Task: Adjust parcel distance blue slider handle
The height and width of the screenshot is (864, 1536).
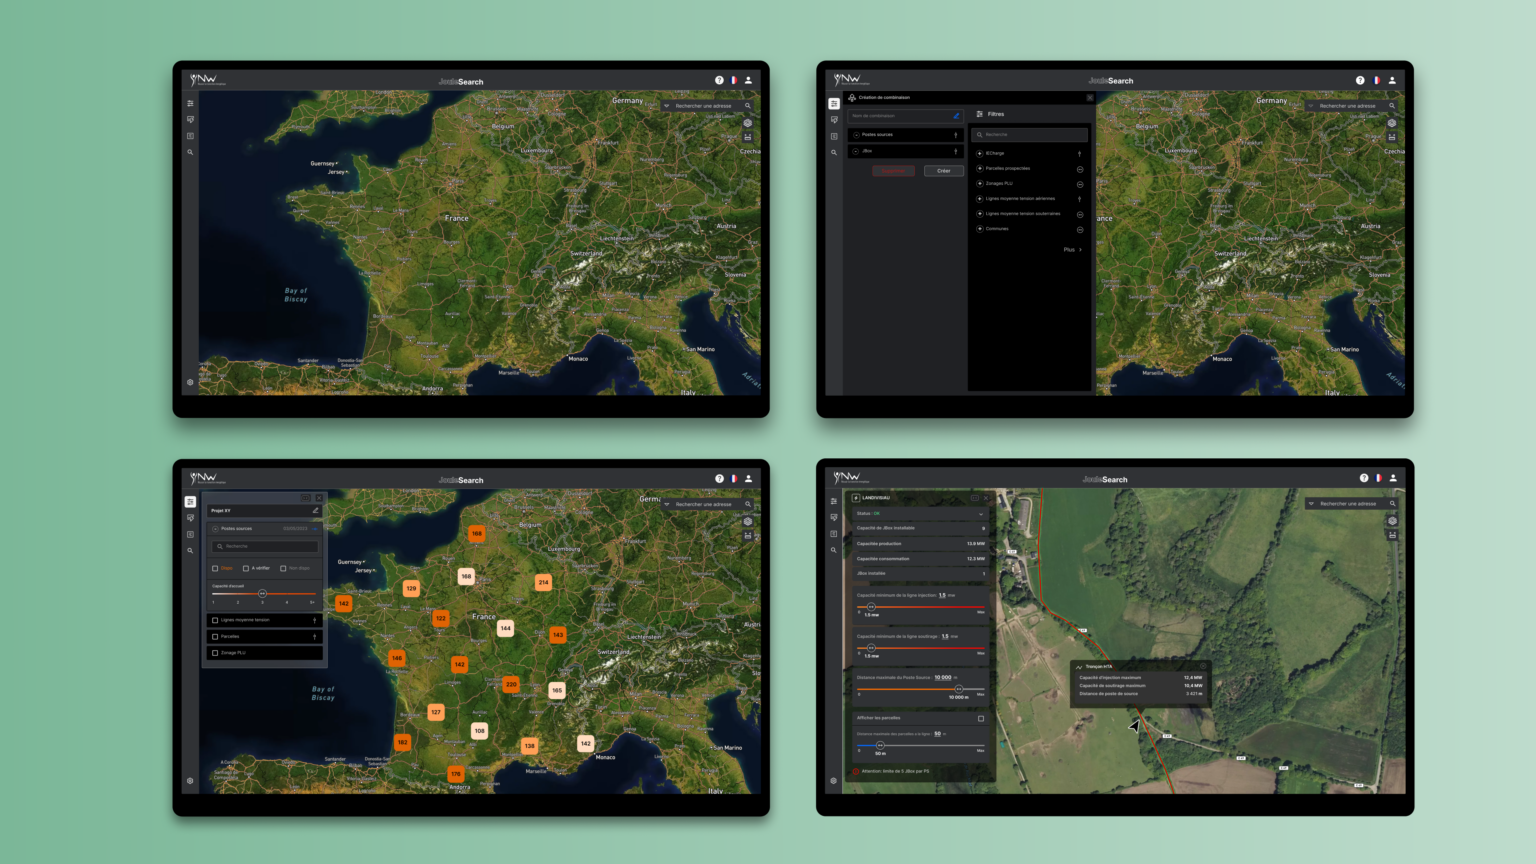Action: [880, 744]
